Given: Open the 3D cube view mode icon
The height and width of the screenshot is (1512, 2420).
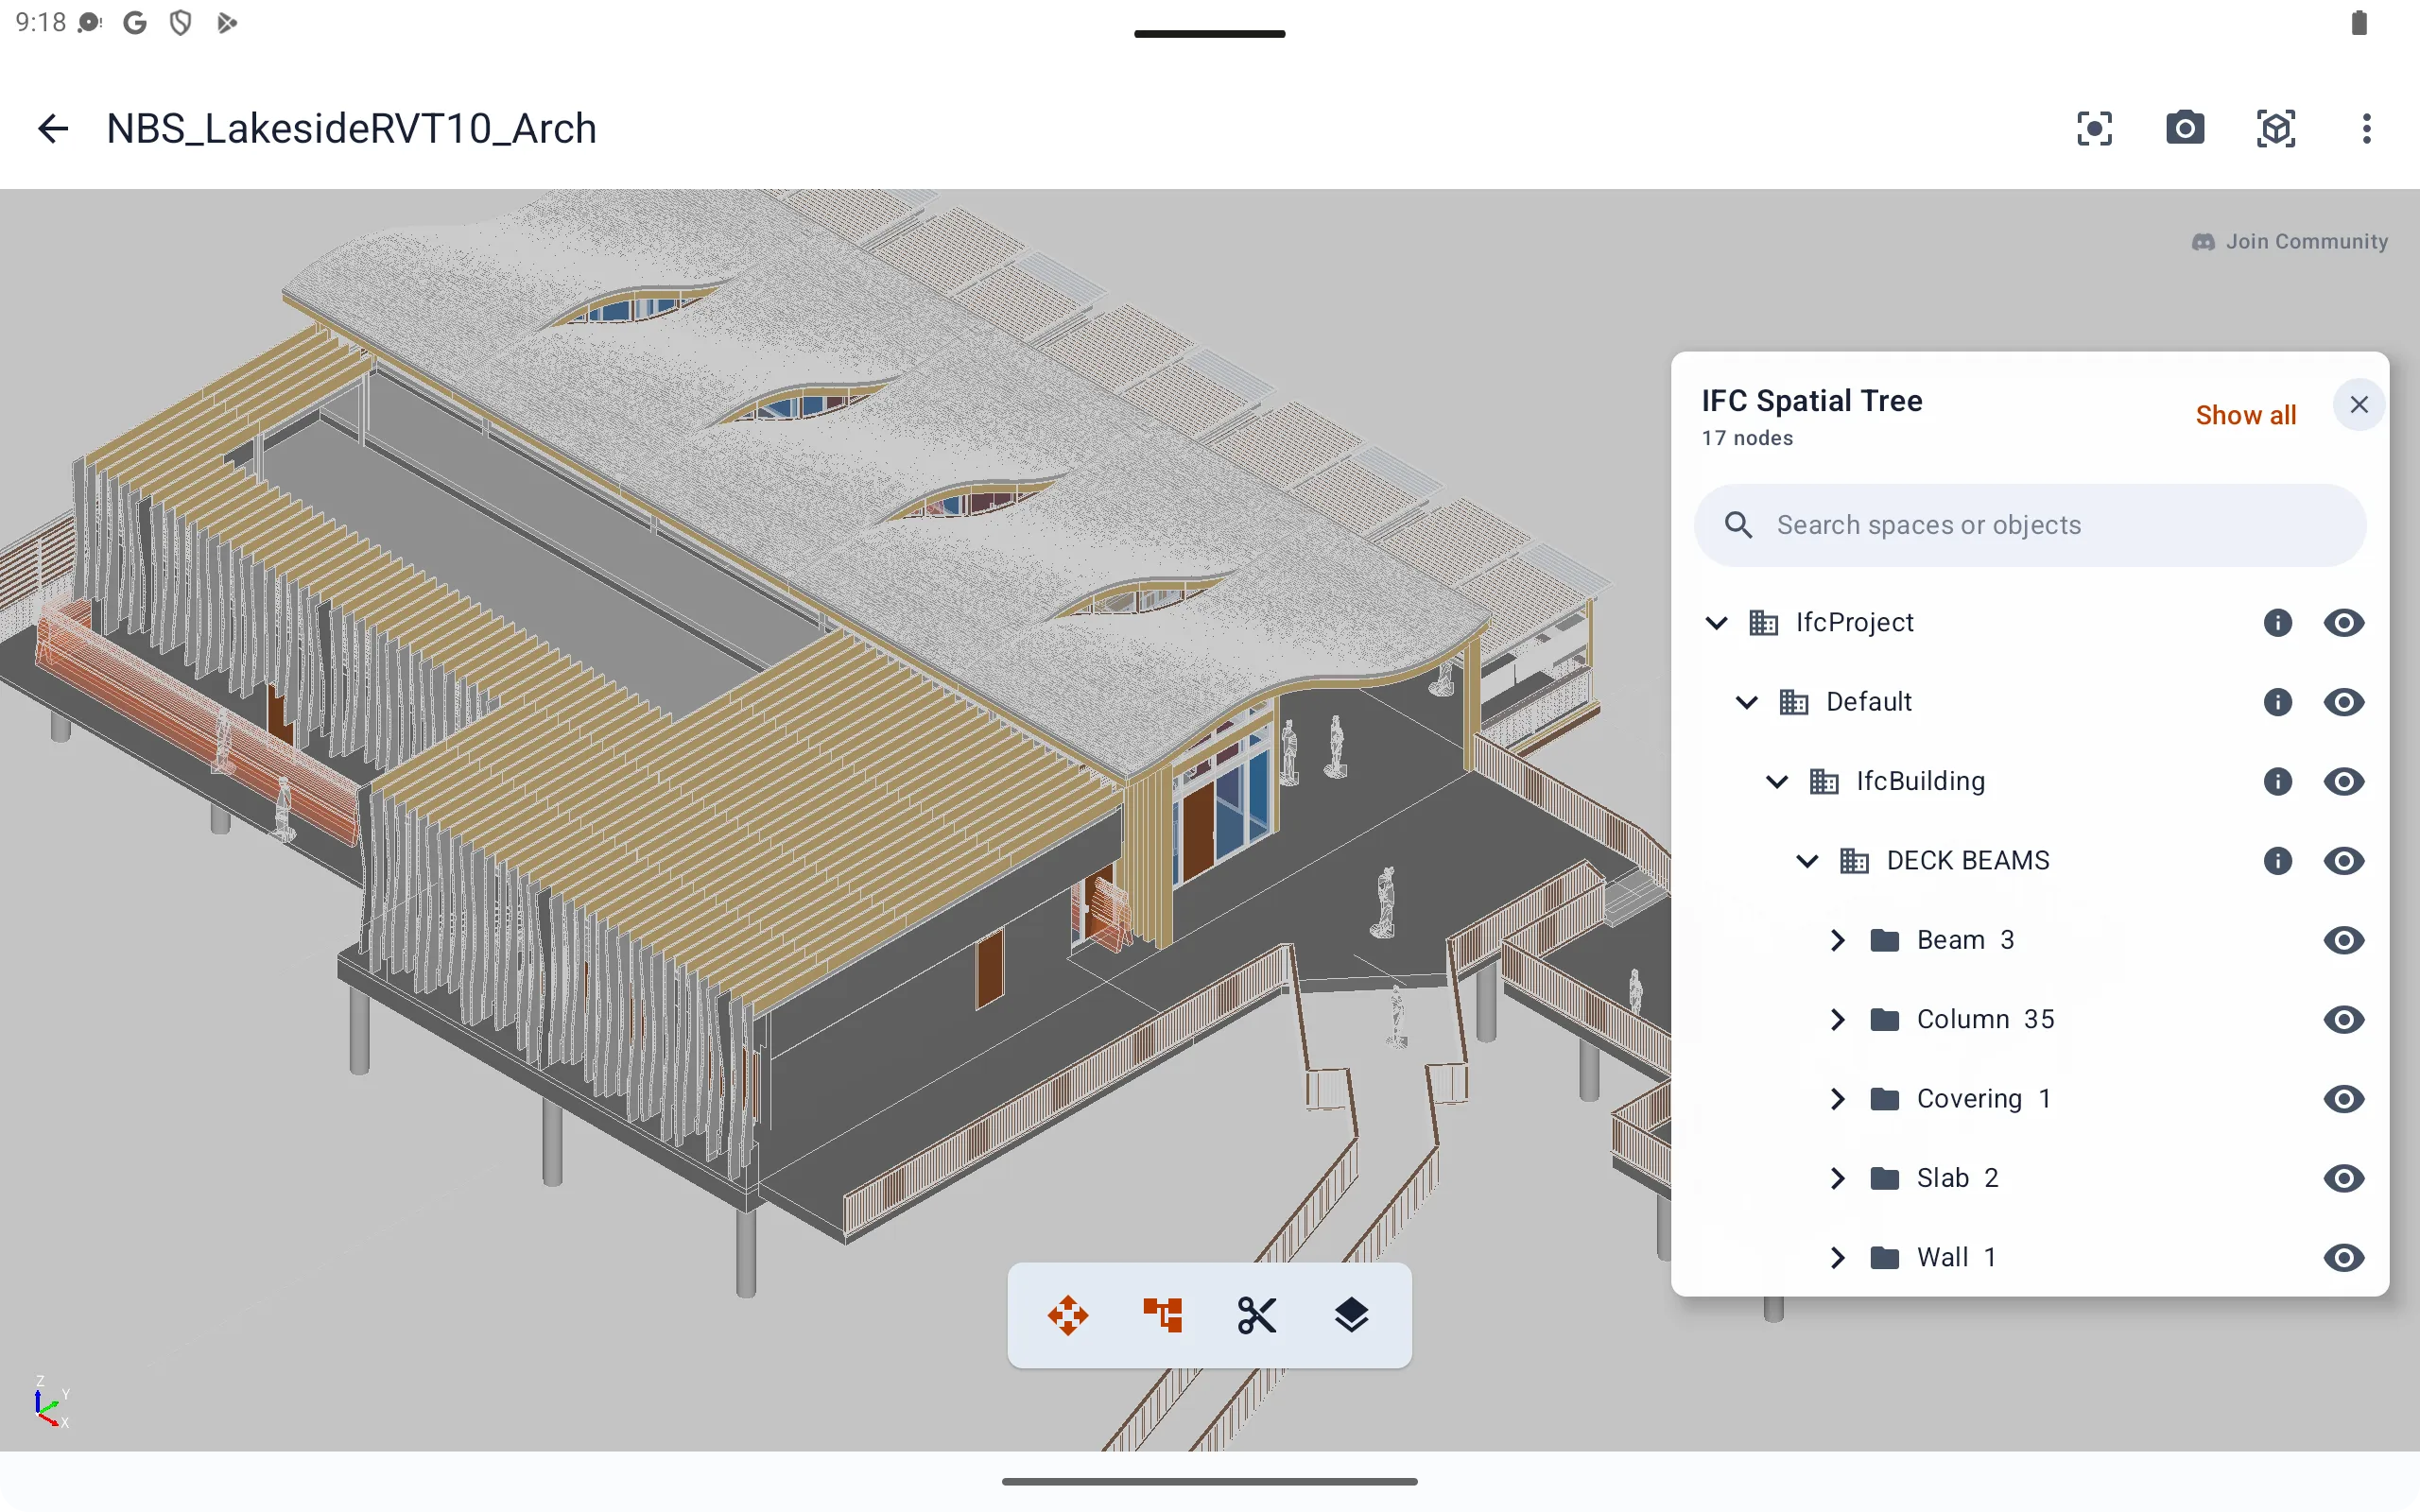Looking at the screenshot, I should (x=2276, y=129).
